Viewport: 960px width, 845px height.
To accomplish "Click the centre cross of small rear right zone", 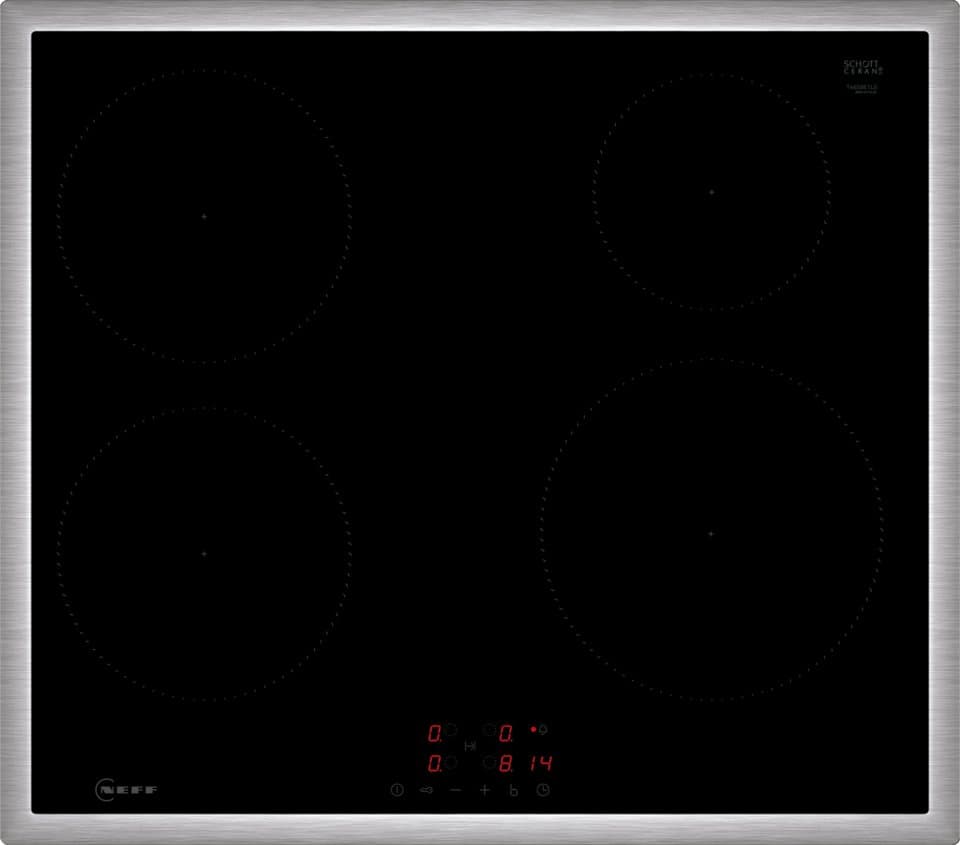I will pyautogui.click(x=711, y=192).
